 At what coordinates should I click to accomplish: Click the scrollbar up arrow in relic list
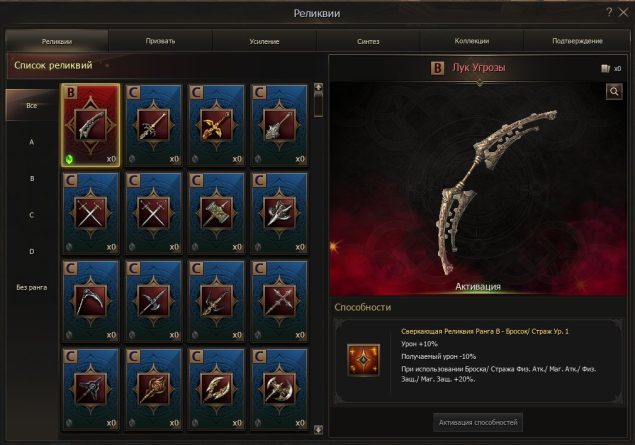pos(318,87)
